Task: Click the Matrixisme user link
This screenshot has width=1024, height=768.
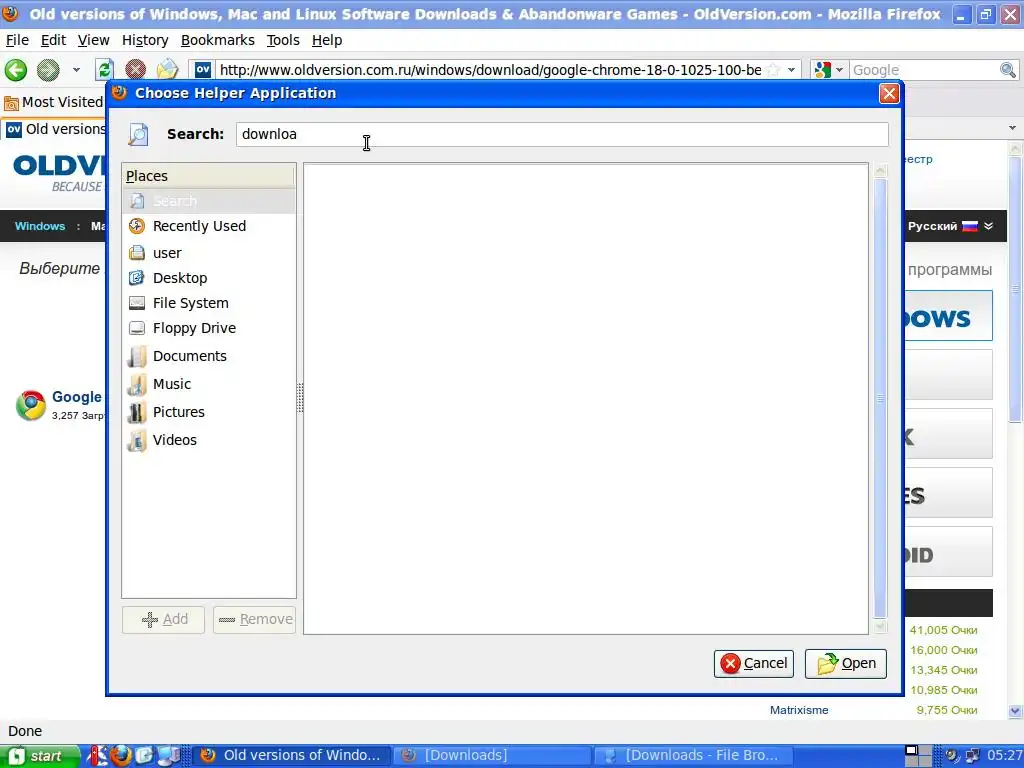Action: [x=799, y=711]
